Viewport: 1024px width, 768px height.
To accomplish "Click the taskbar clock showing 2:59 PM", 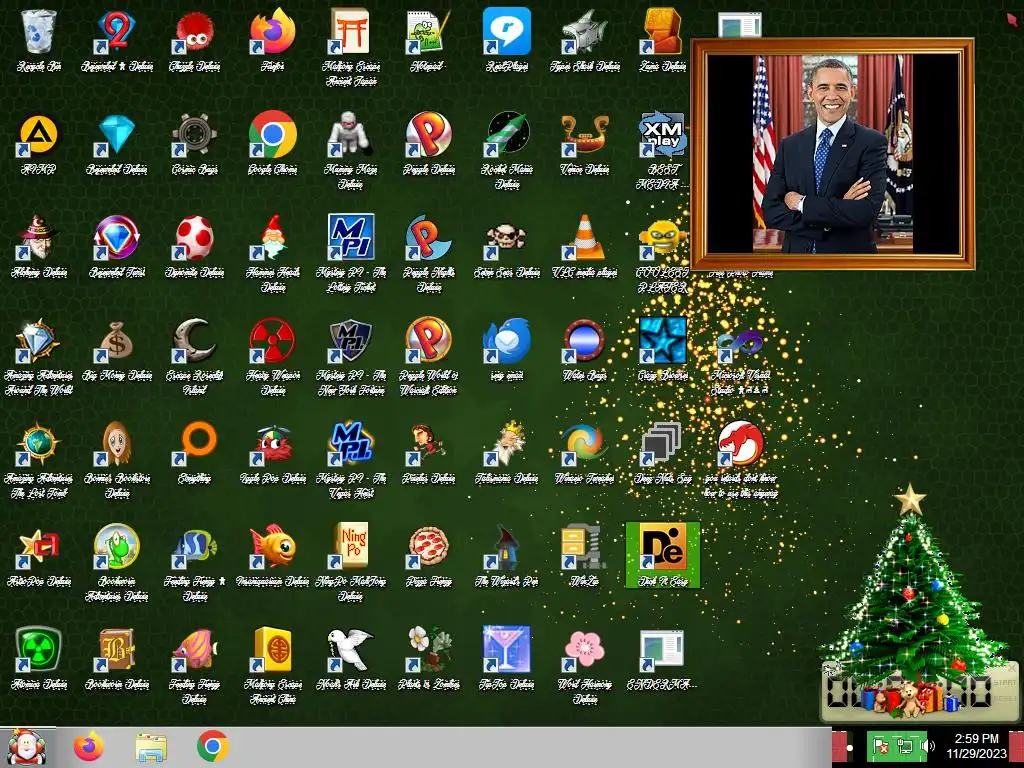I will point(976,746).
